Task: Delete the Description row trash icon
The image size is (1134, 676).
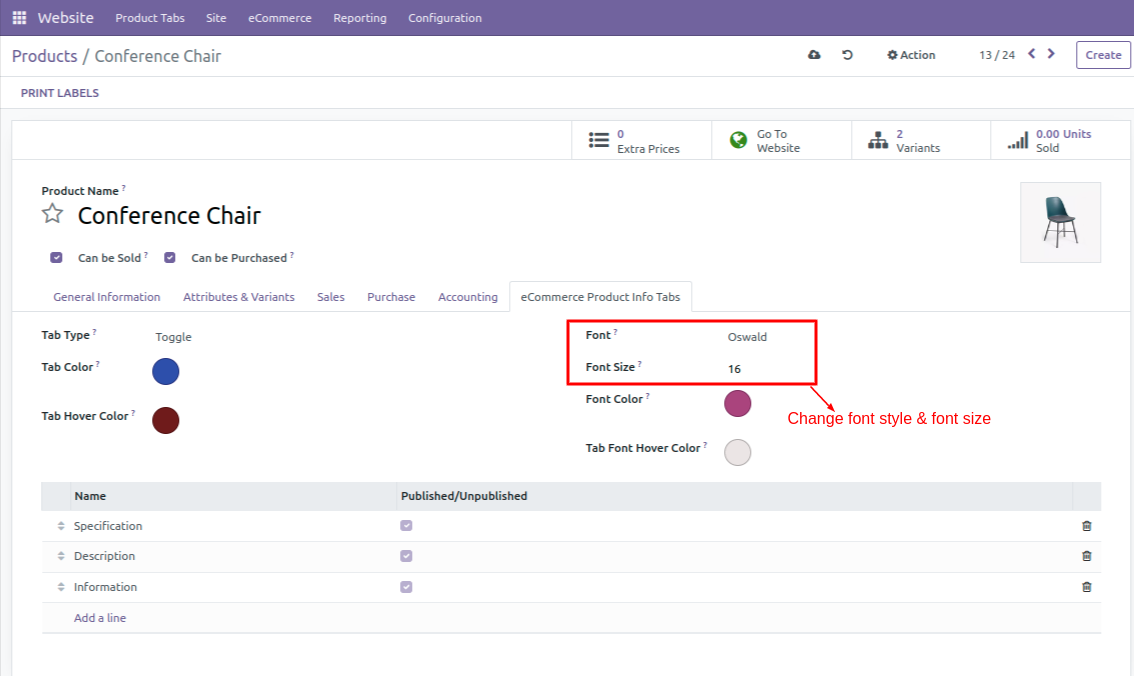Action: [x=1086, y=556]
